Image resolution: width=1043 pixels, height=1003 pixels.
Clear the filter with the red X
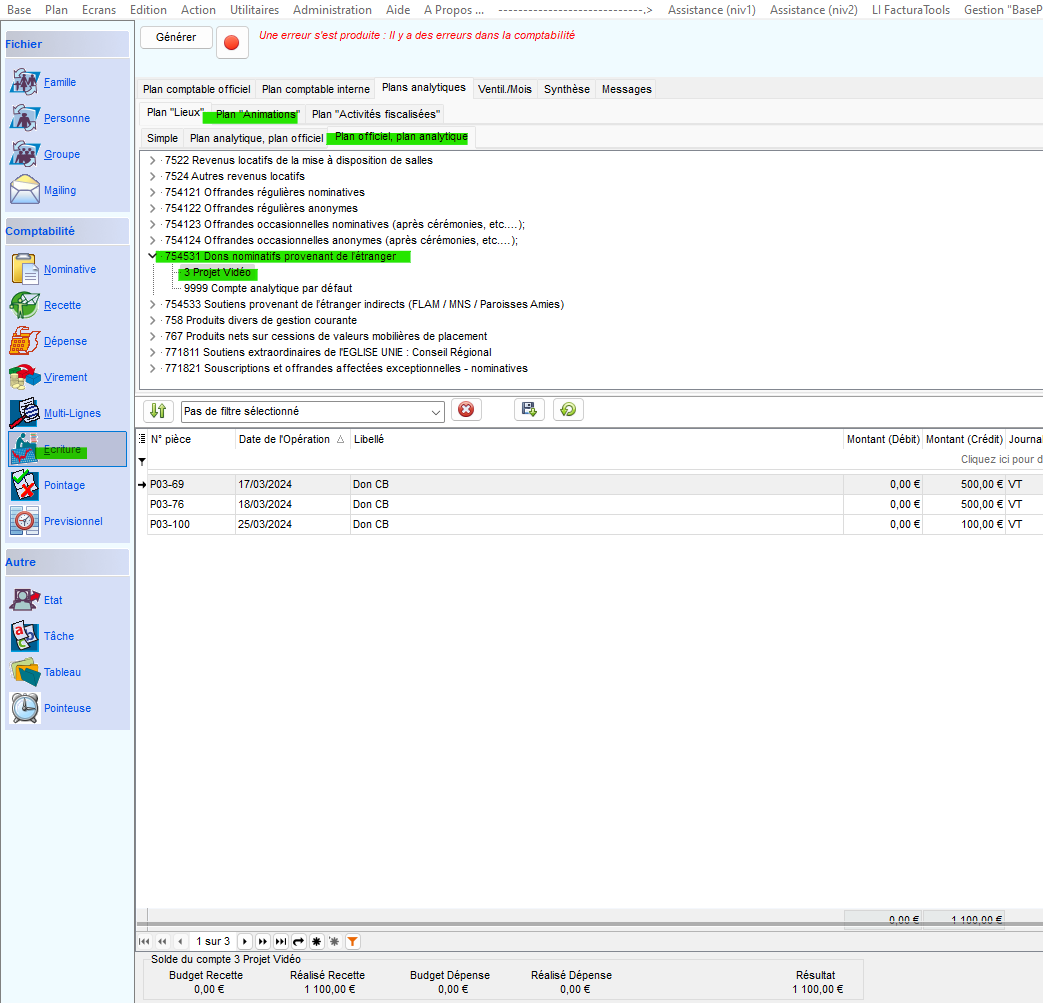tap(465, 410)
